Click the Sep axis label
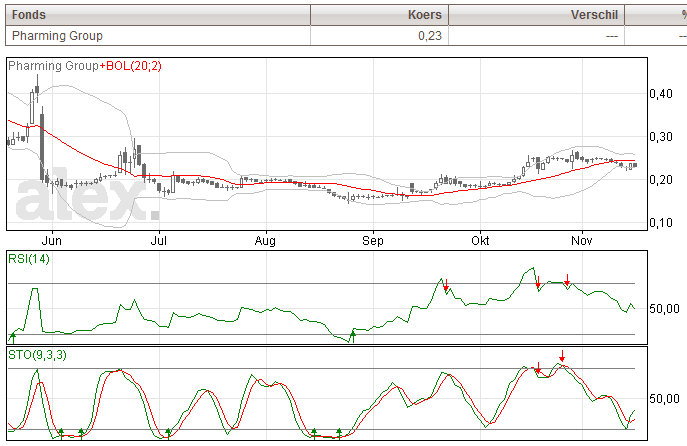This screenshot has width=687, height=446. pos(373,241)
